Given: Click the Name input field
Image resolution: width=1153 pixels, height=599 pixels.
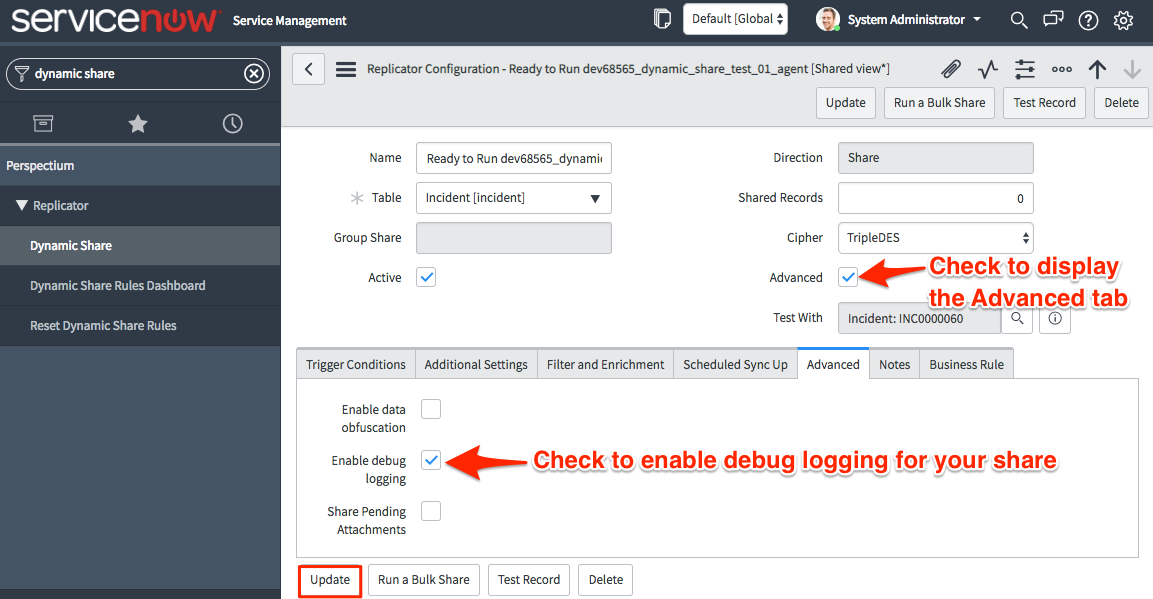Looking at the screenshot, I should coord(513,158).
